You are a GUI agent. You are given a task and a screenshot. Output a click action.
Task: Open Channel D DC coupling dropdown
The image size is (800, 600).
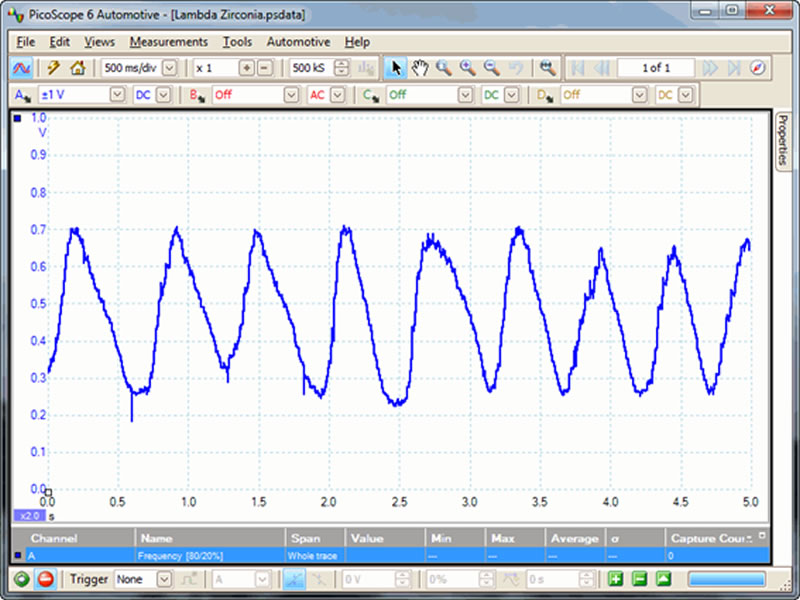[686, 95]
